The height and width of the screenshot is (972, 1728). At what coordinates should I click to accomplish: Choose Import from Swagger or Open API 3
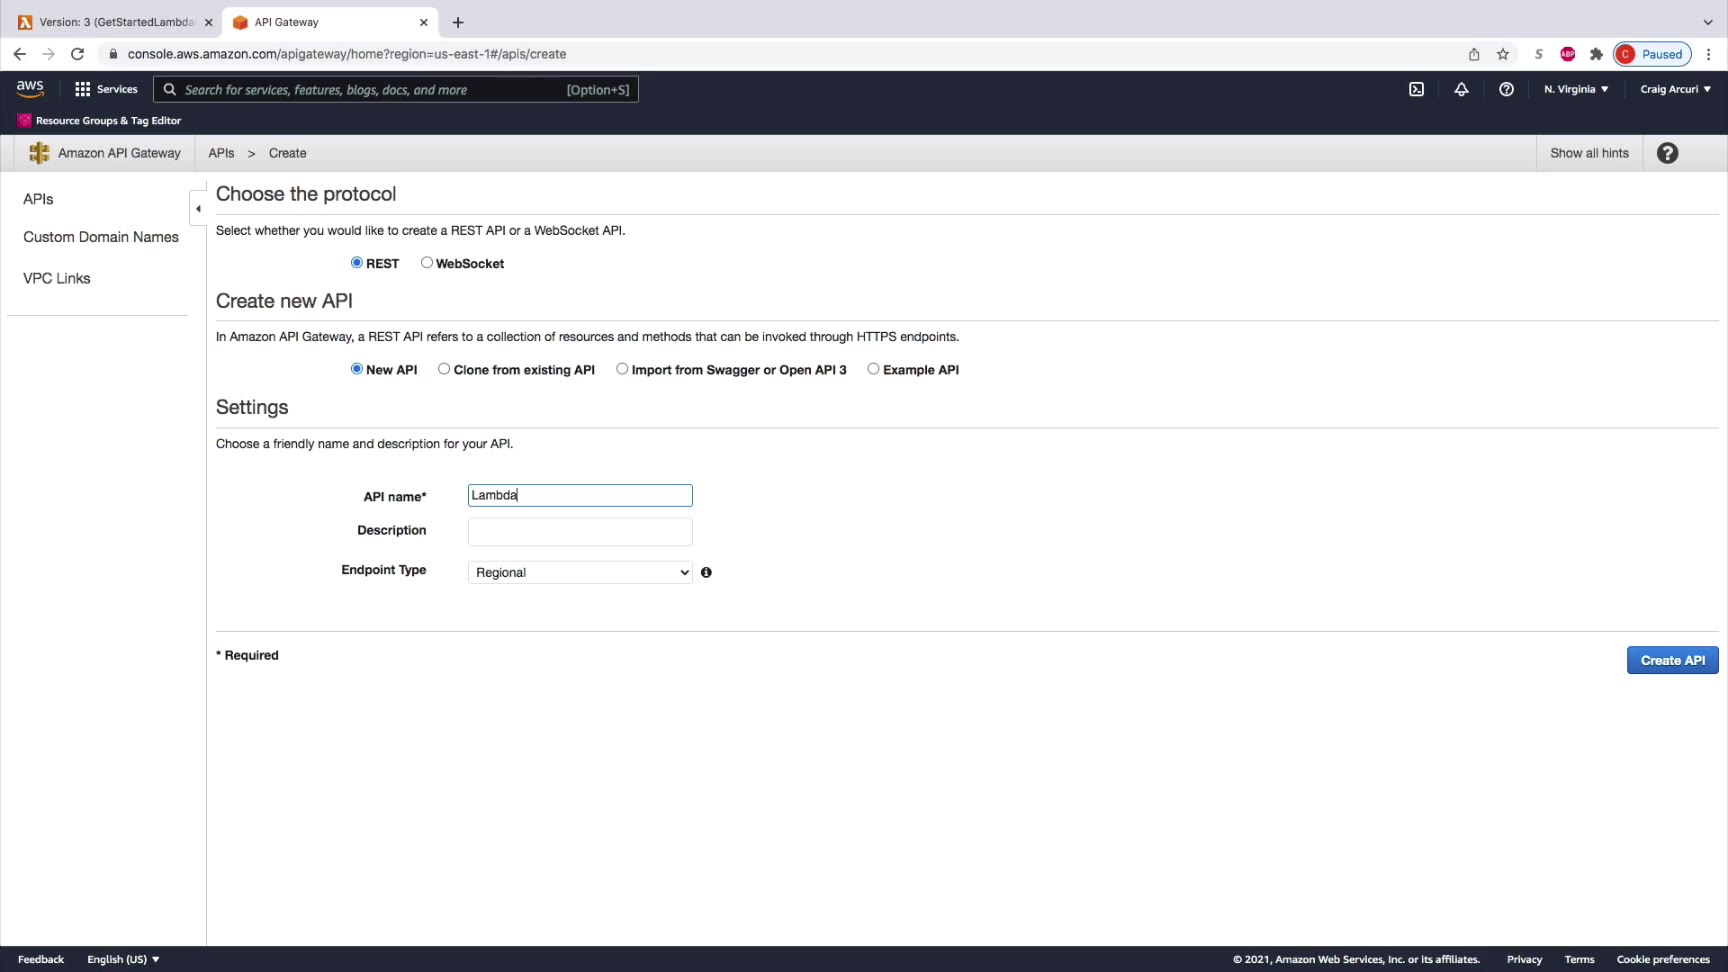point(622,369)
